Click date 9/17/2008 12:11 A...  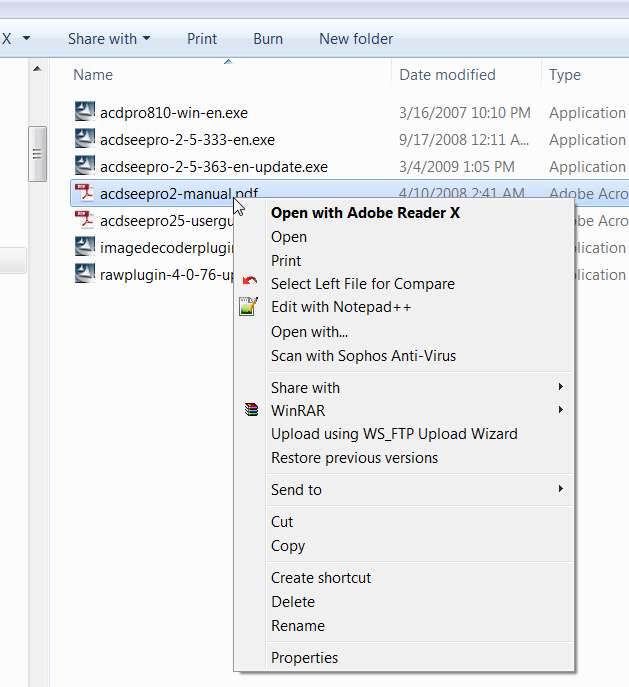click(464, 140)
